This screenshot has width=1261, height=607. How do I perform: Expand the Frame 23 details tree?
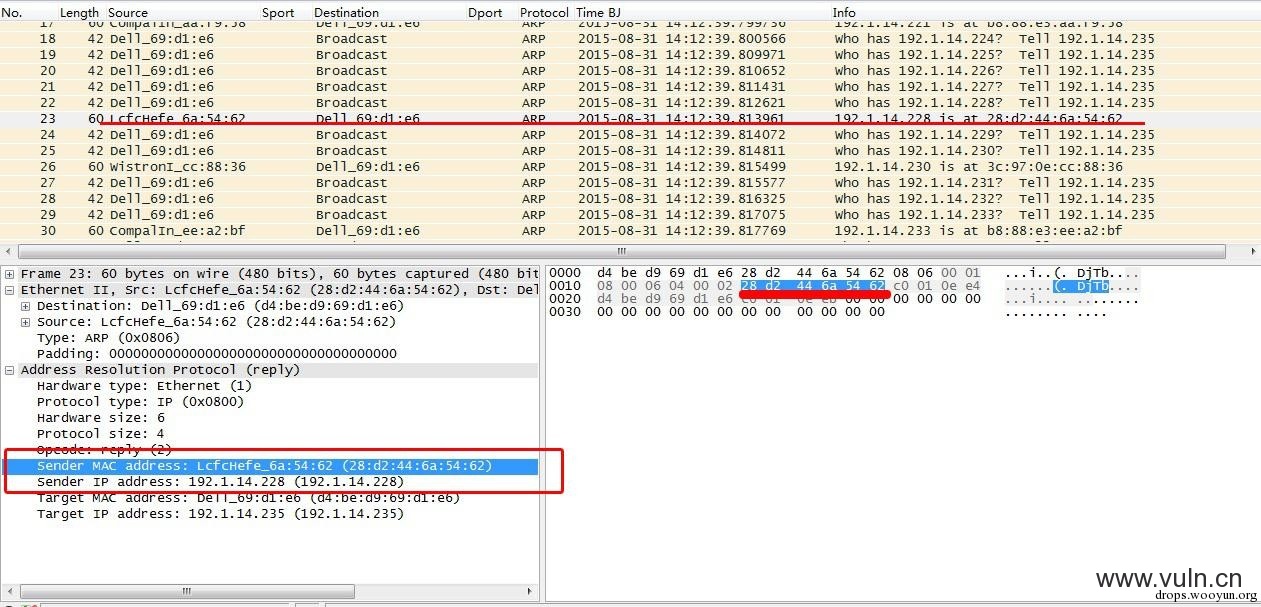coord(10,274)
